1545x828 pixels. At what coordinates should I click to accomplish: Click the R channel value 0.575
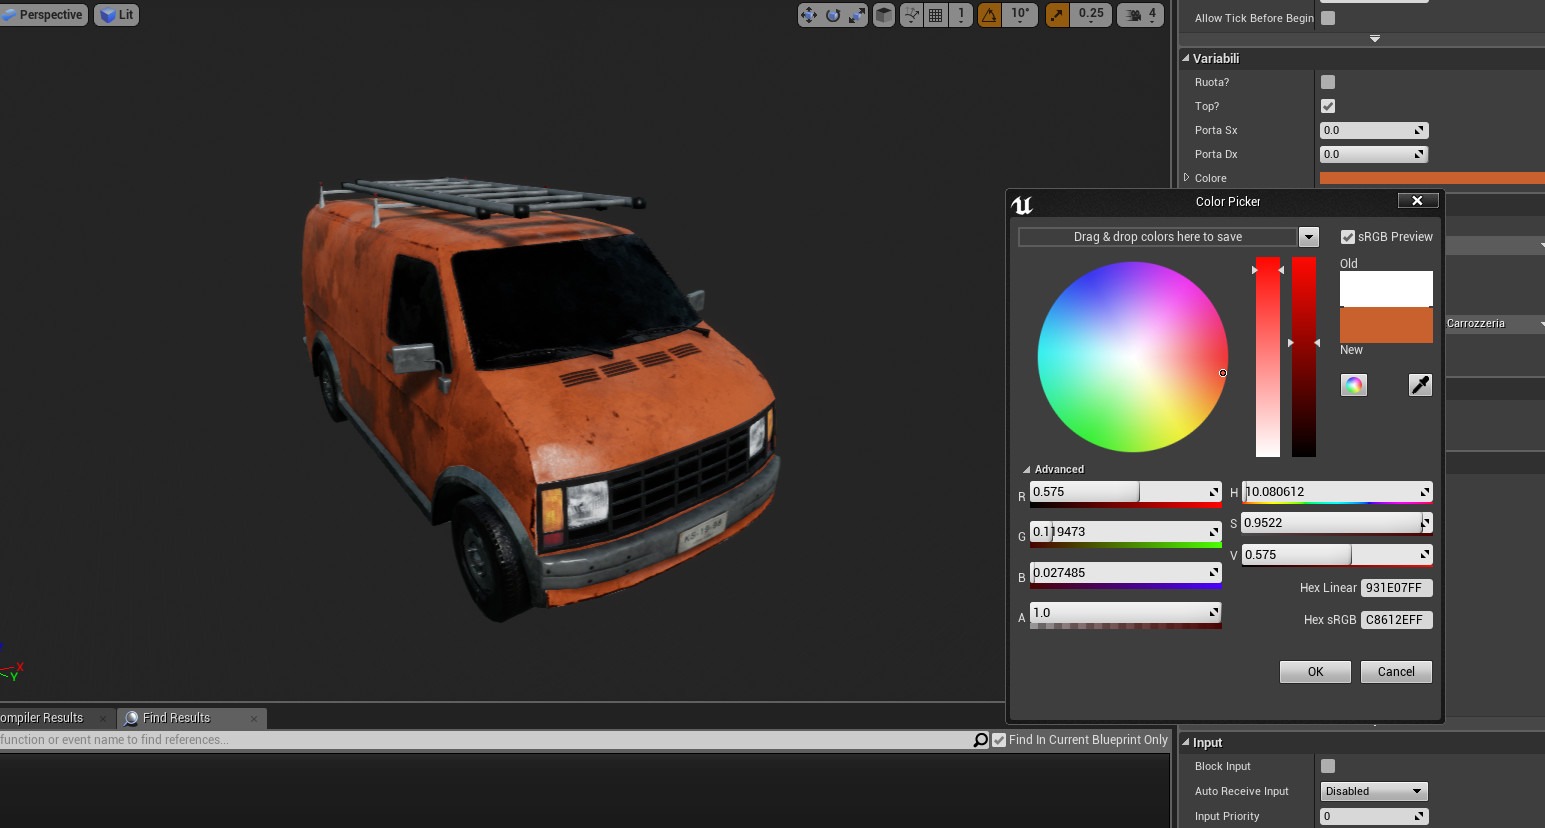[x=1125, y=492]
